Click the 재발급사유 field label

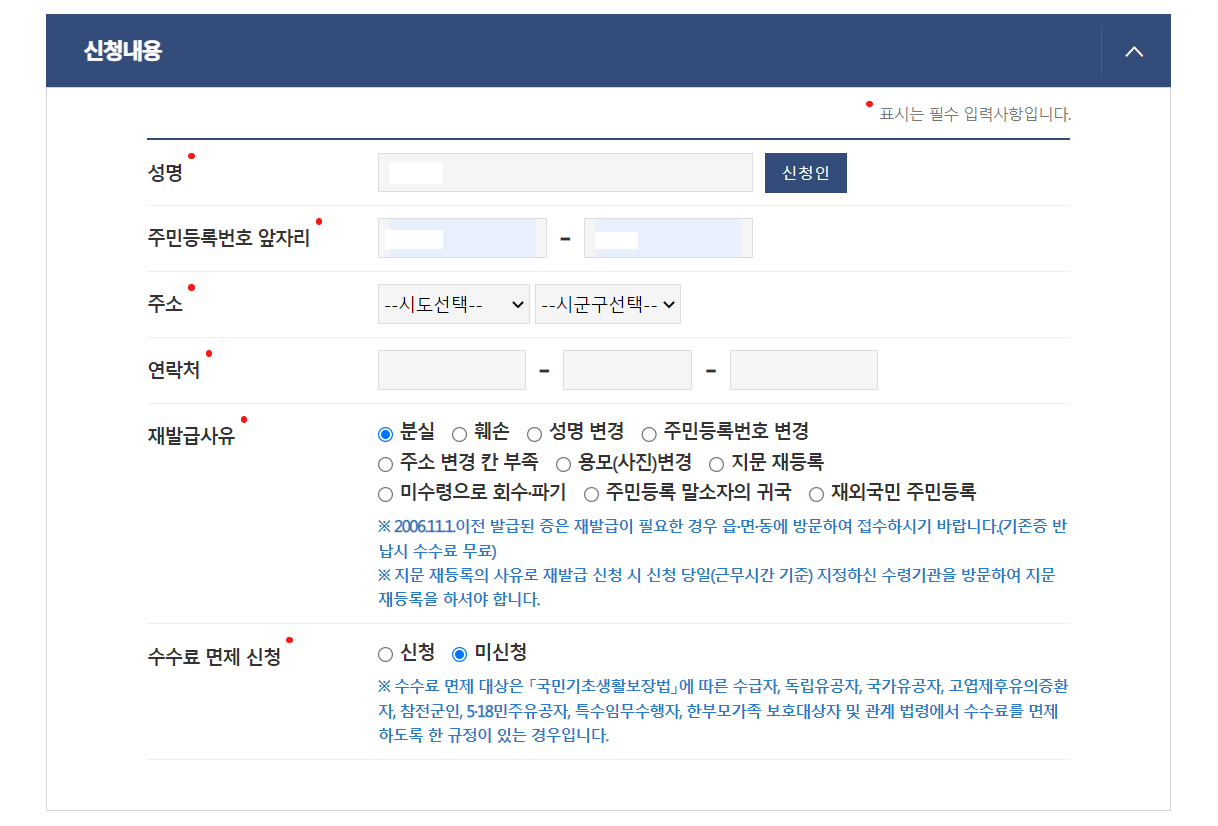pyautogui.click(x=191, y=436)
